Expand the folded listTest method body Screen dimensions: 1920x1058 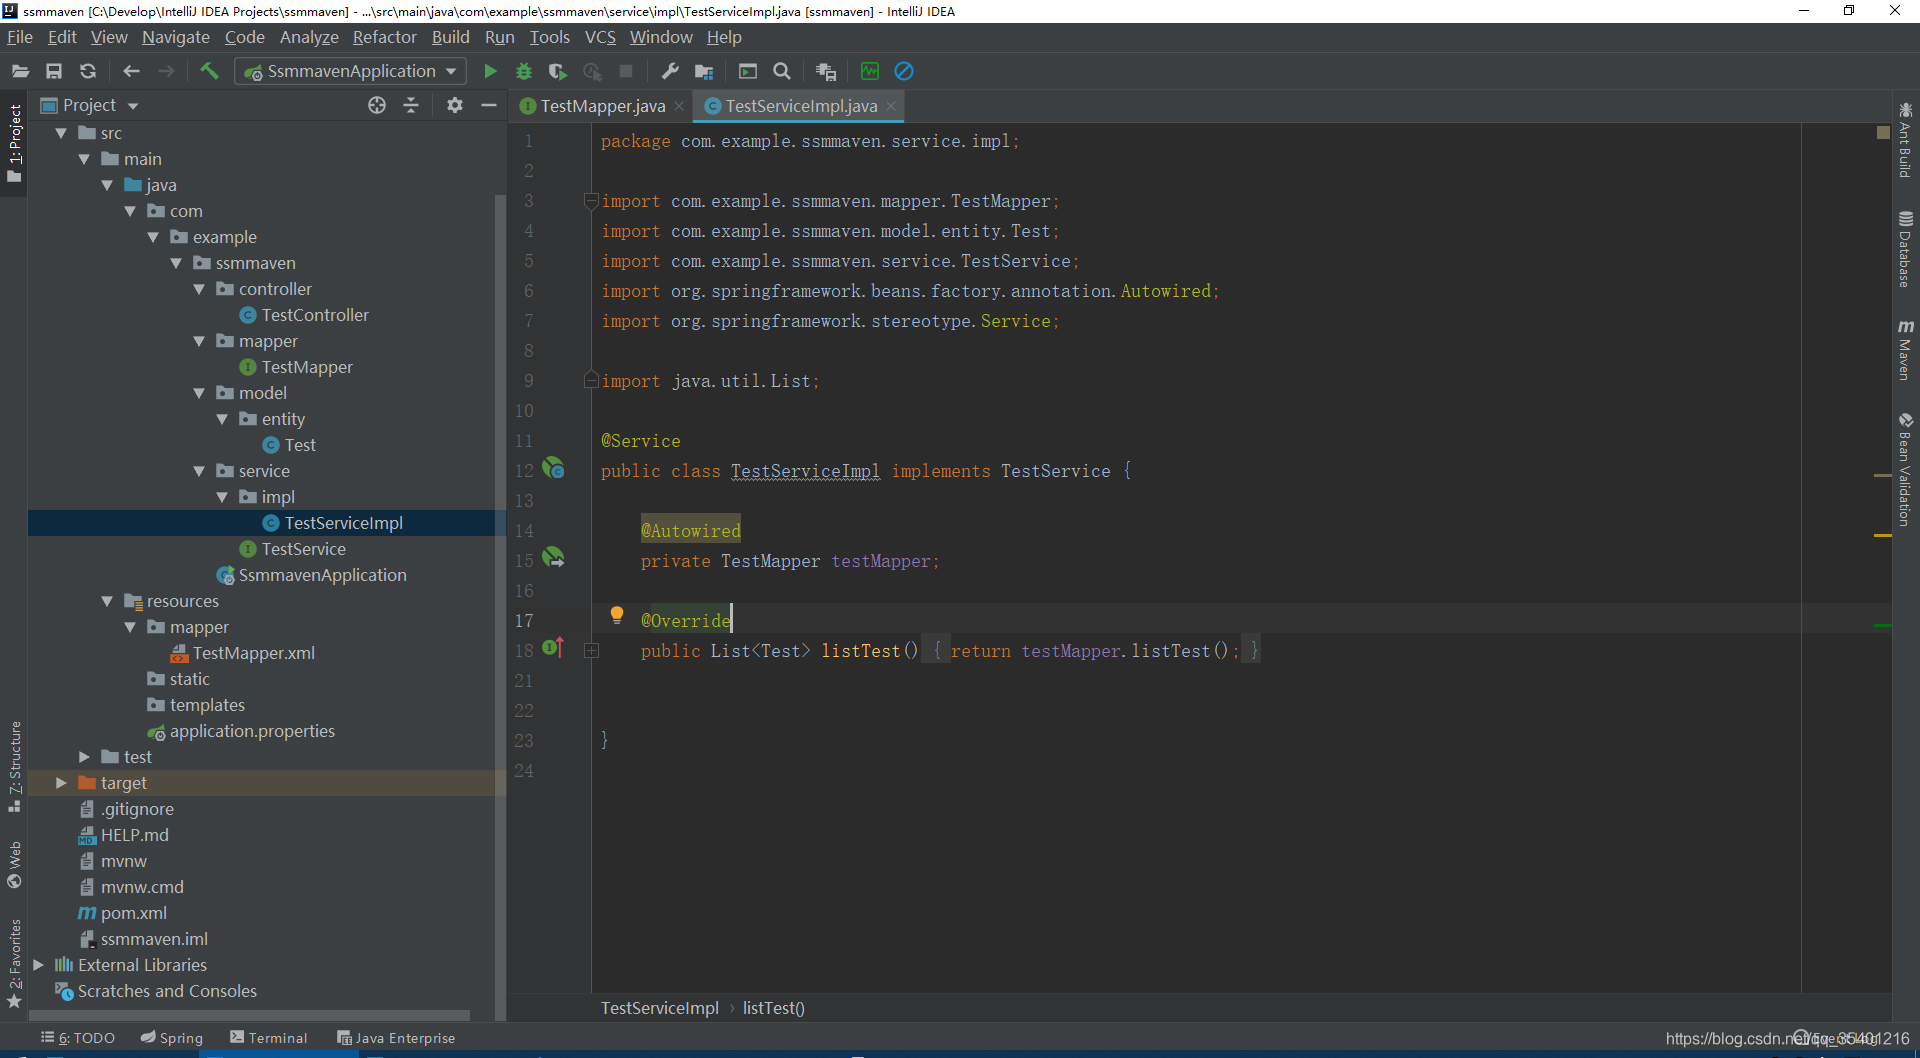pyautogui.click(x=591, y=651)
